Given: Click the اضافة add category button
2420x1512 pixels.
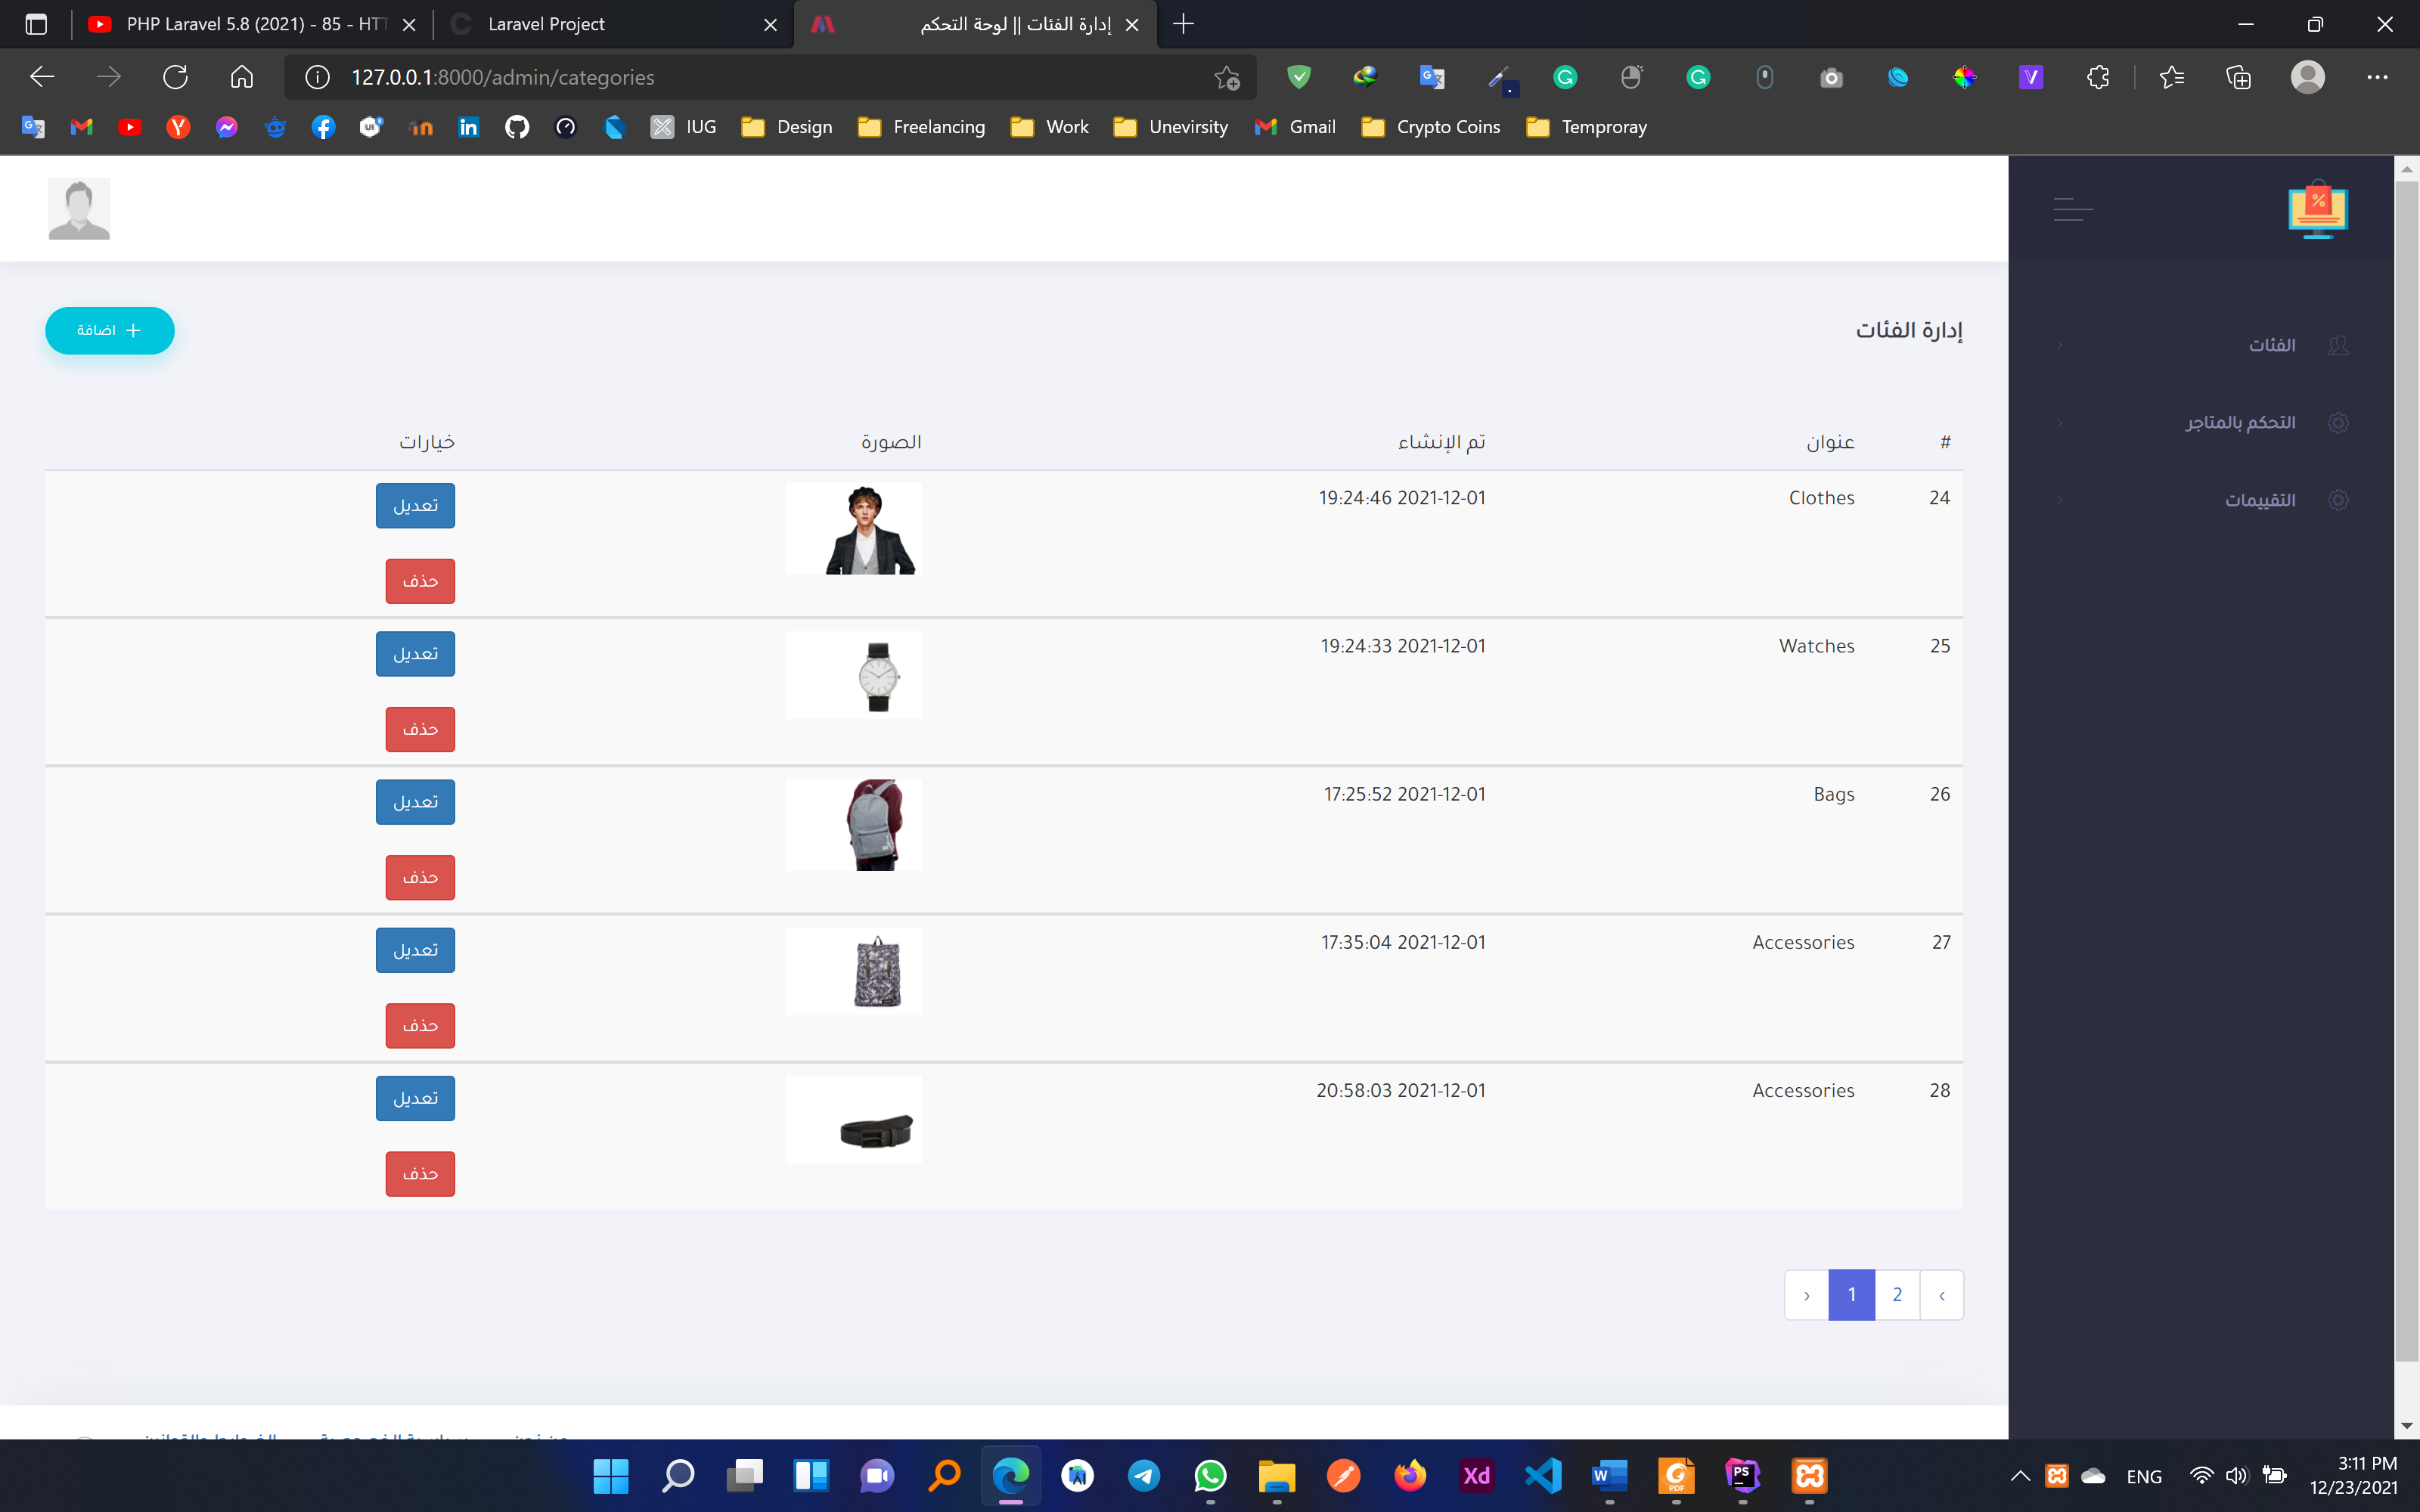Looking at the screenshot, I should 109,330.
